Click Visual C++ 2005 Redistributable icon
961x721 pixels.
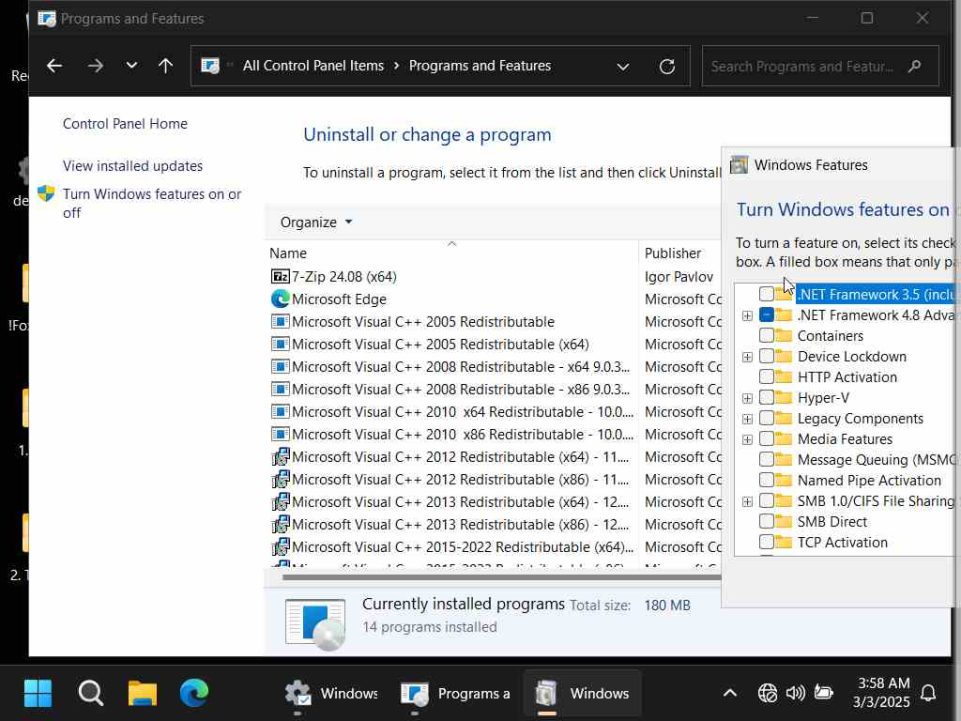pos(279,322)
